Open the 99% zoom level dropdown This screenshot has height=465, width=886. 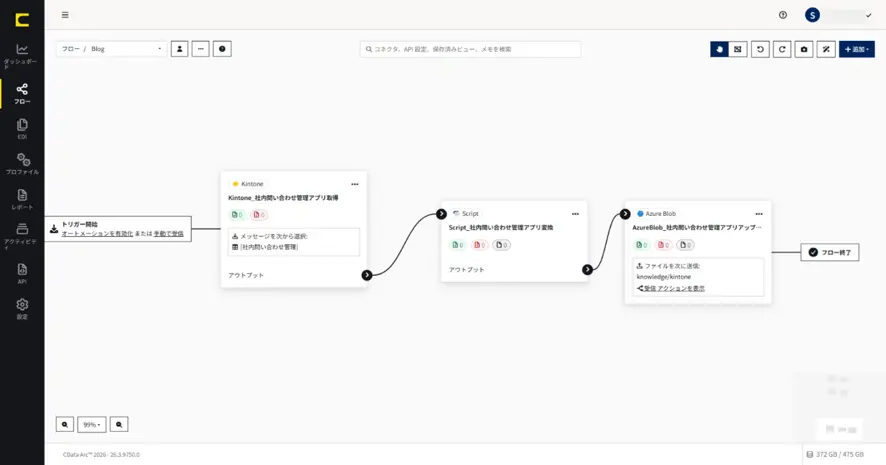click(x=92, y=424)
